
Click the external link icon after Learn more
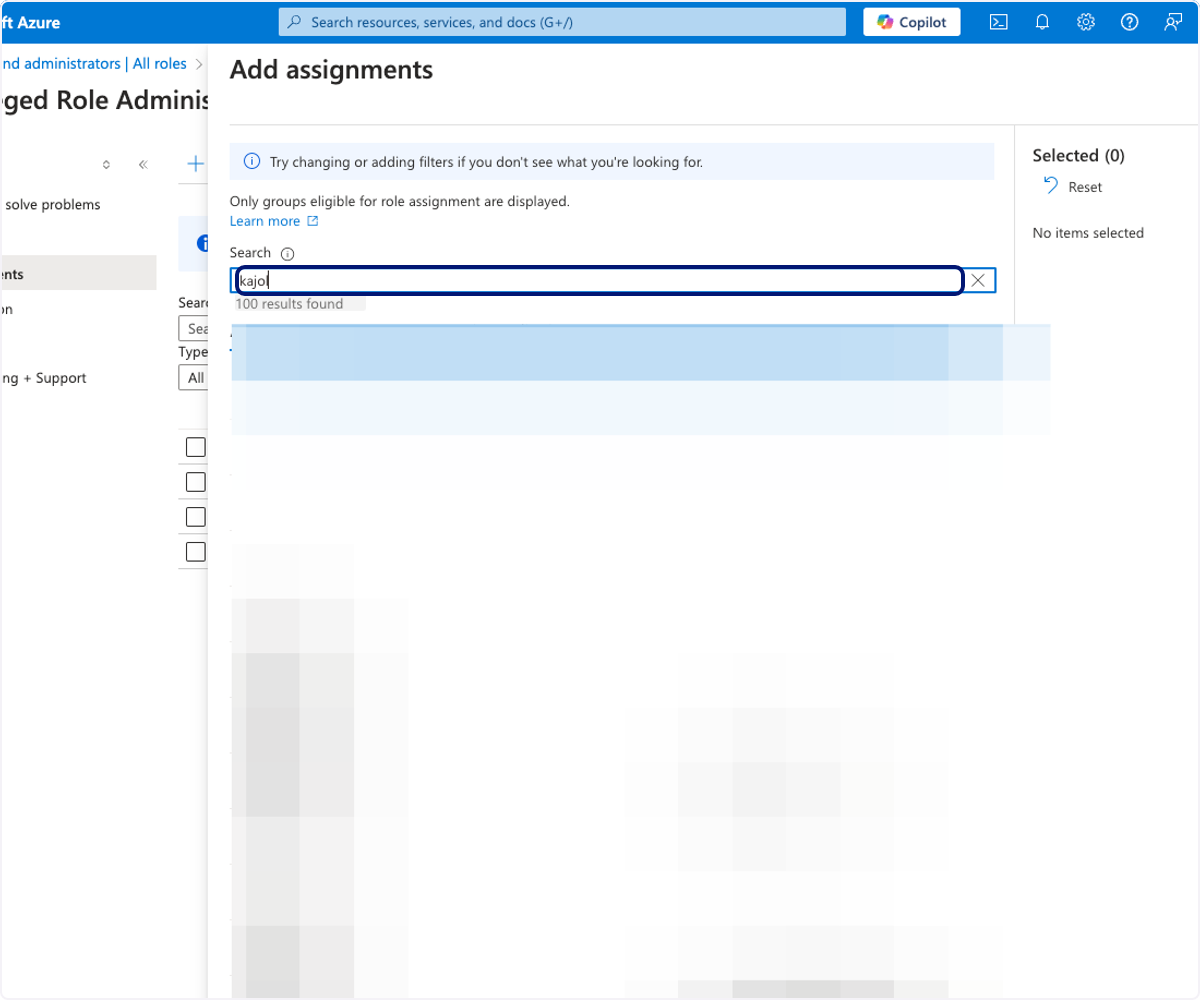pos(313,221)
